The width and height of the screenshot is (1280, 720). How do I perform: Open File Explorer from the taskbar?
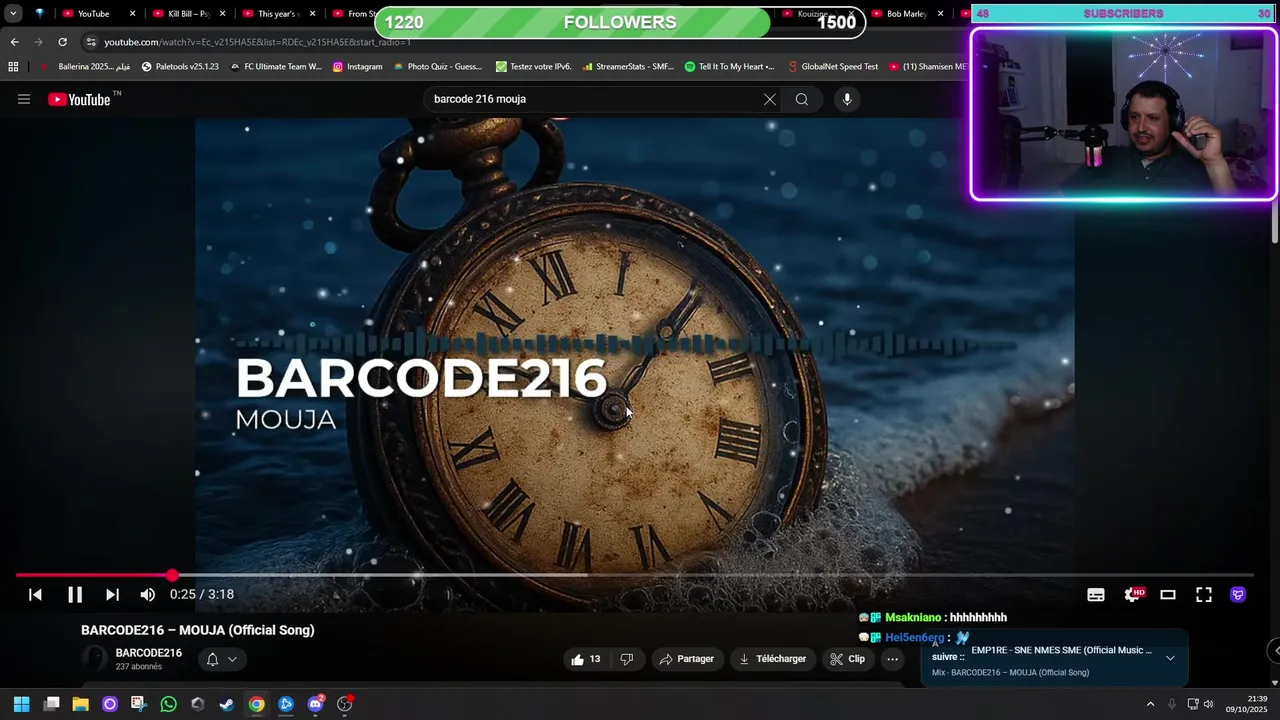tap(81, 704)
